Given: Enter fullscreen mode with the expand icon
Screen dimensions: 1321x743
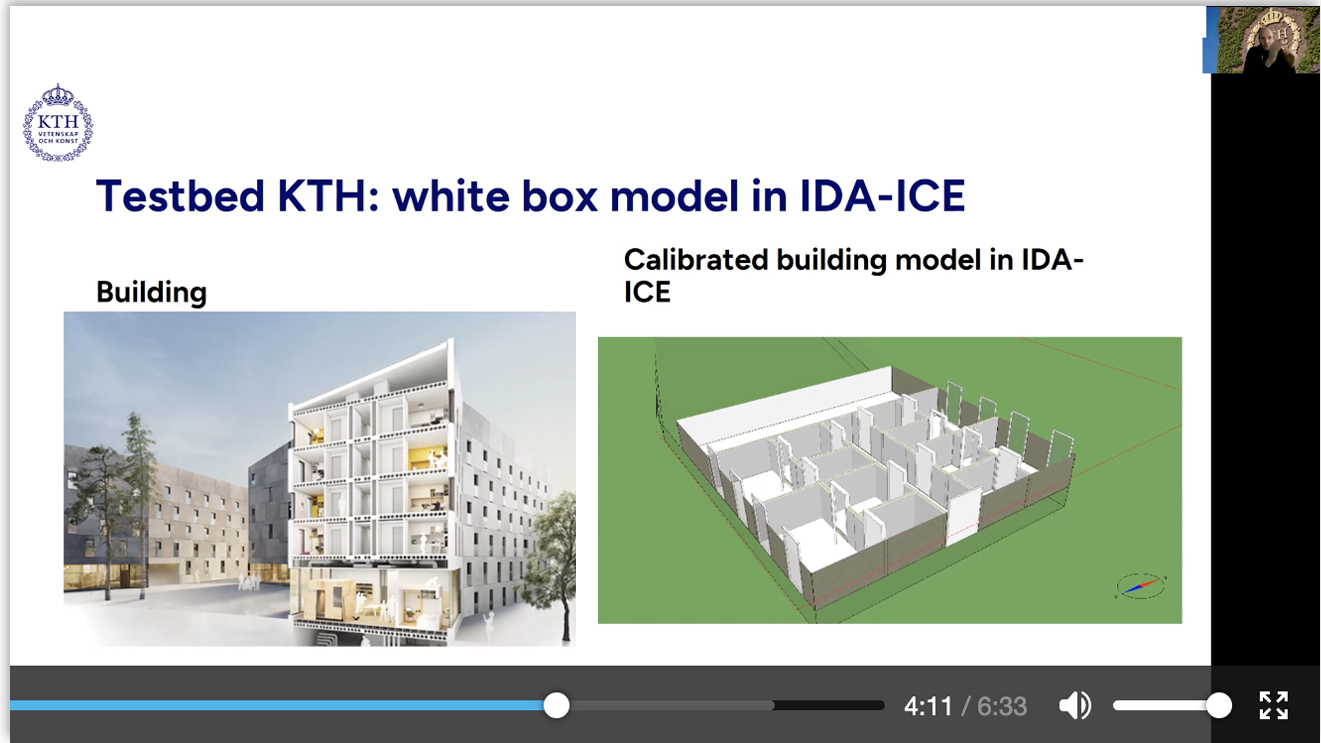Looking at the screenshot, I should tap(1273, 705).
